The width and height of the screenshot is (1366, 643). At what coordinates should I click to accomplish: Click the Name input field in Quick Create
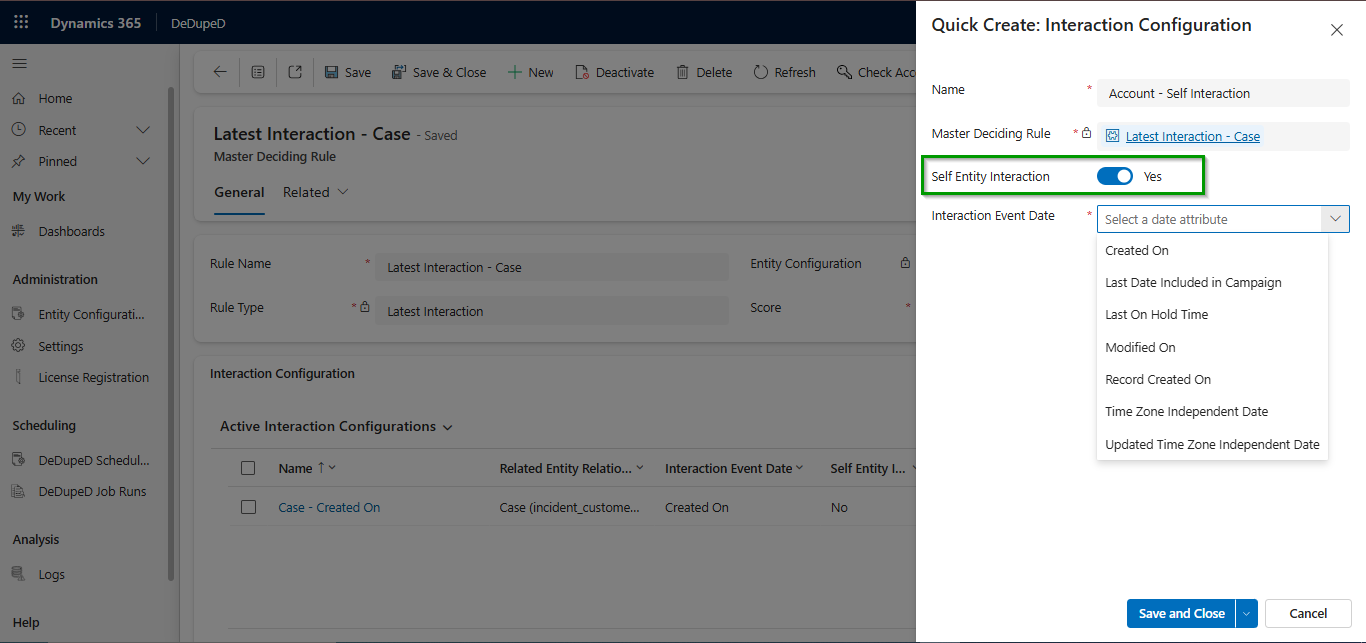1222,93
